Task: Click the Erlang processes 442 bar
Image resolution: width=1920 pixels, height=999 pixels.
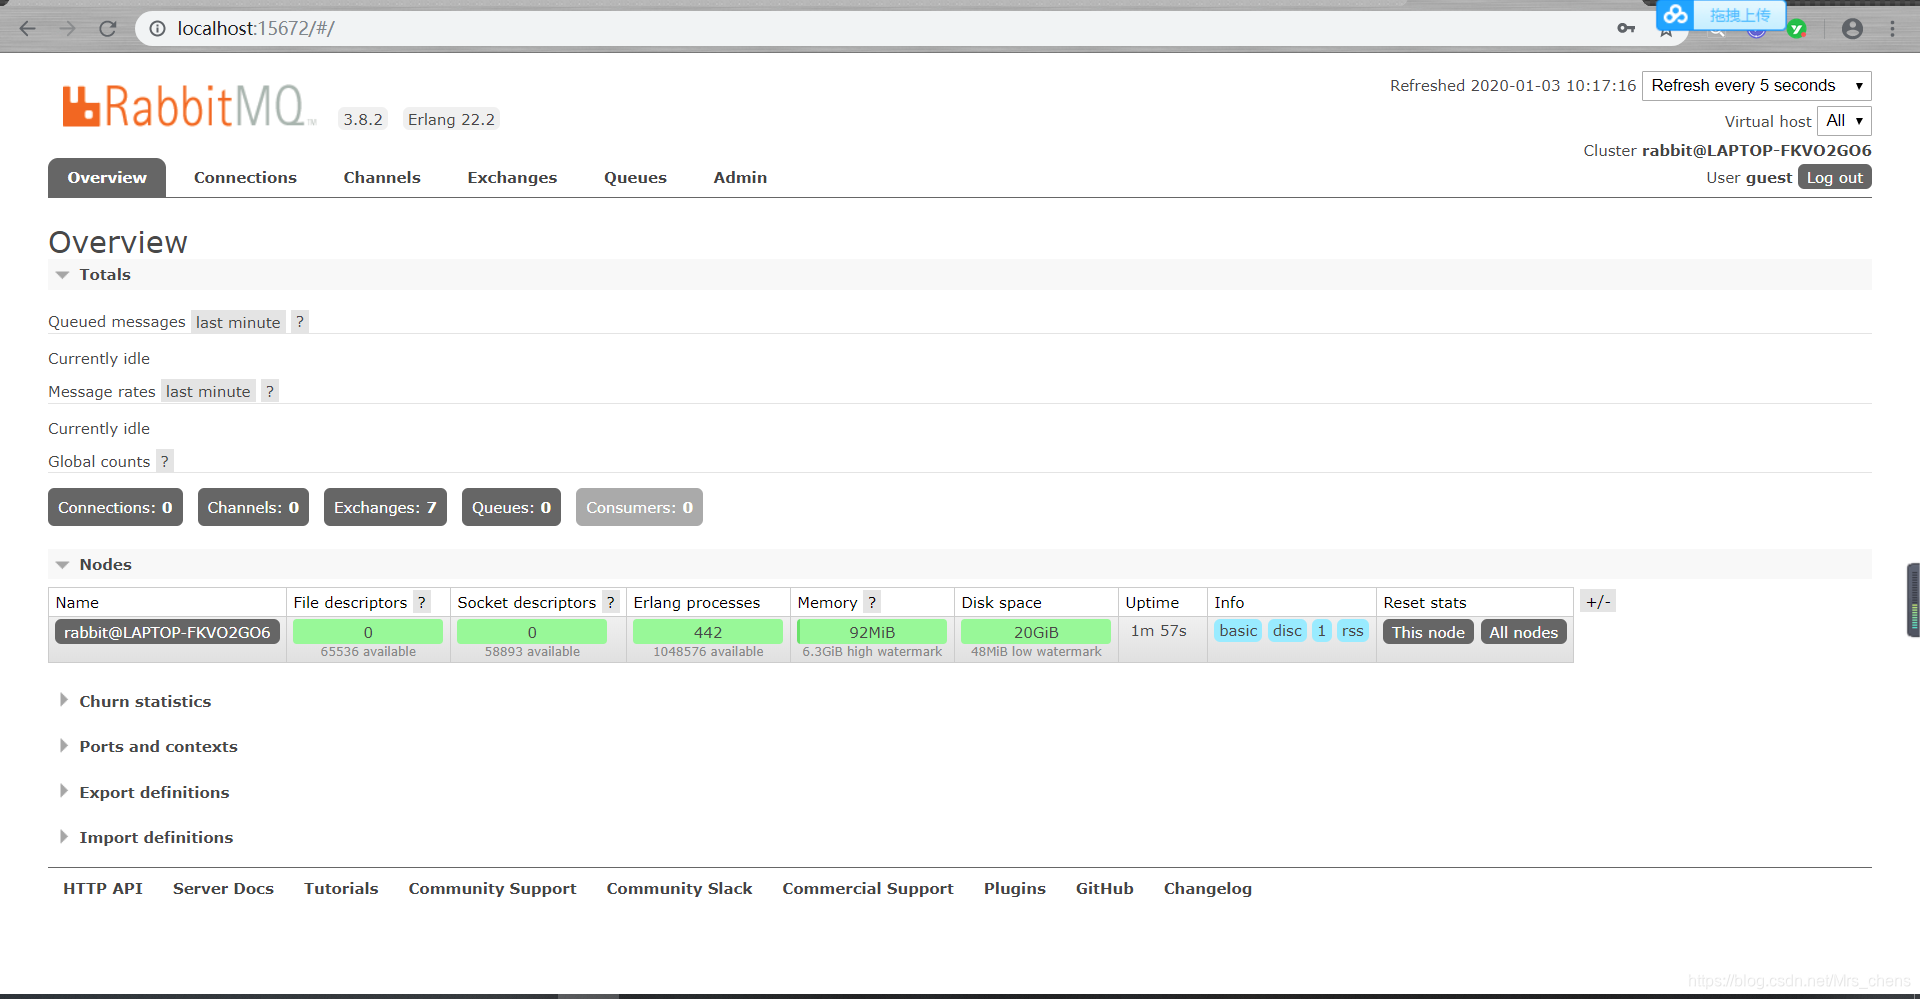Action: click(x=708, y=632)
